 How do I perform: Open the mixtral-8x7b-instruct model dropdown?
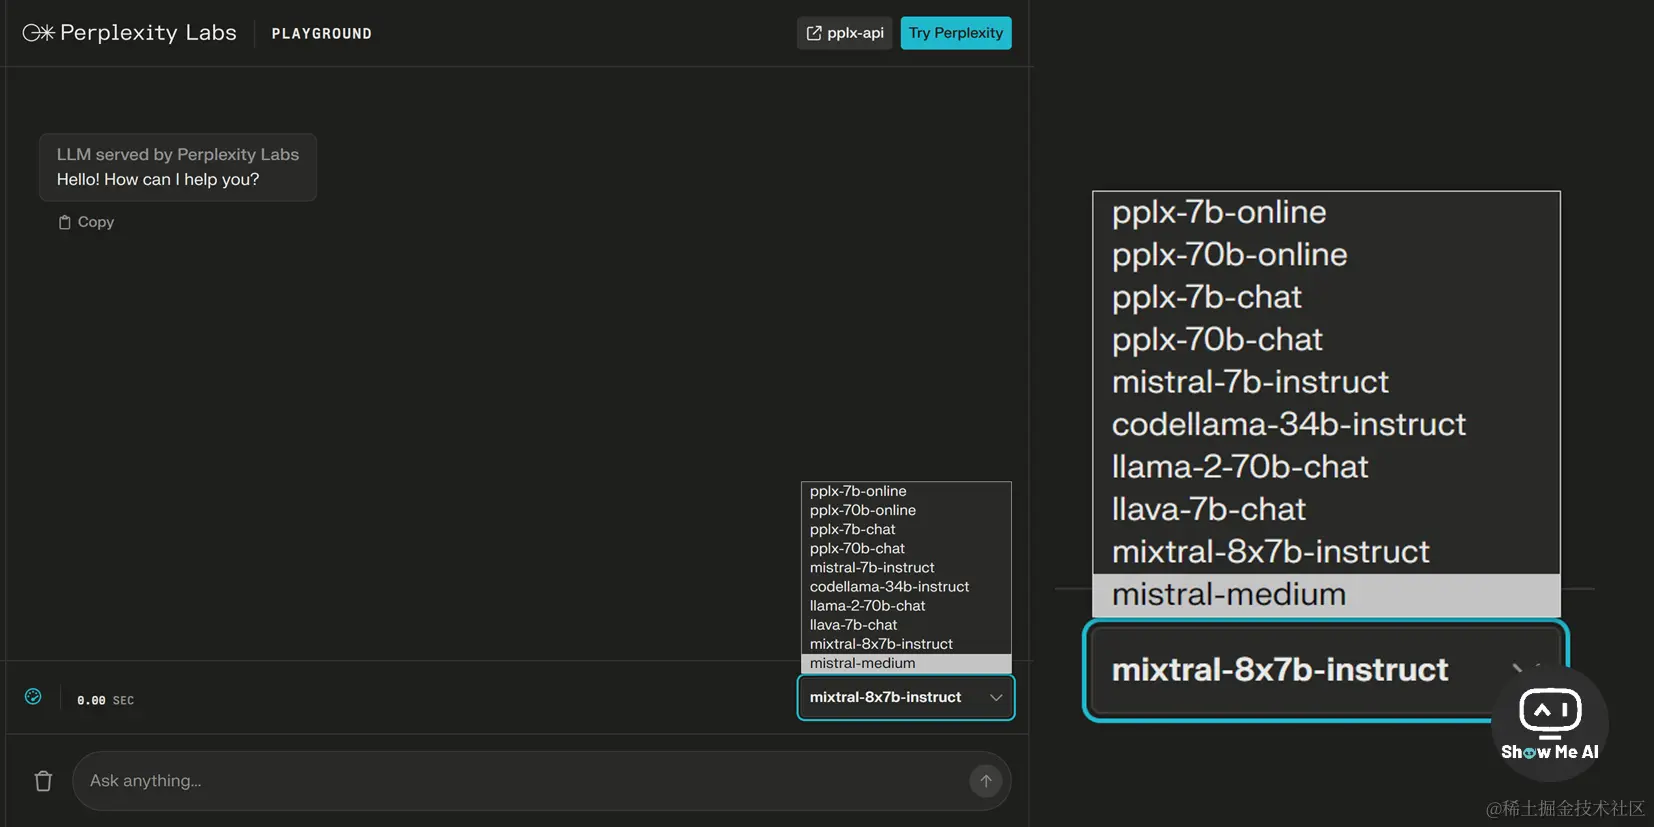(906, 697)
